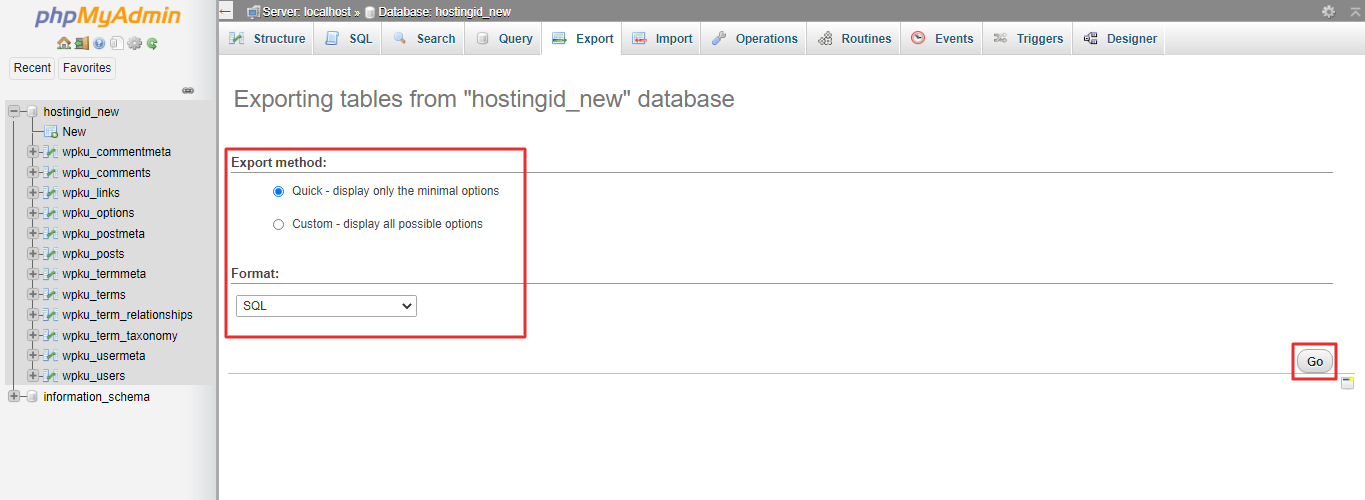Click the New table icon in tree
The width and height of the screenshot is (1365, 500).
51,132
